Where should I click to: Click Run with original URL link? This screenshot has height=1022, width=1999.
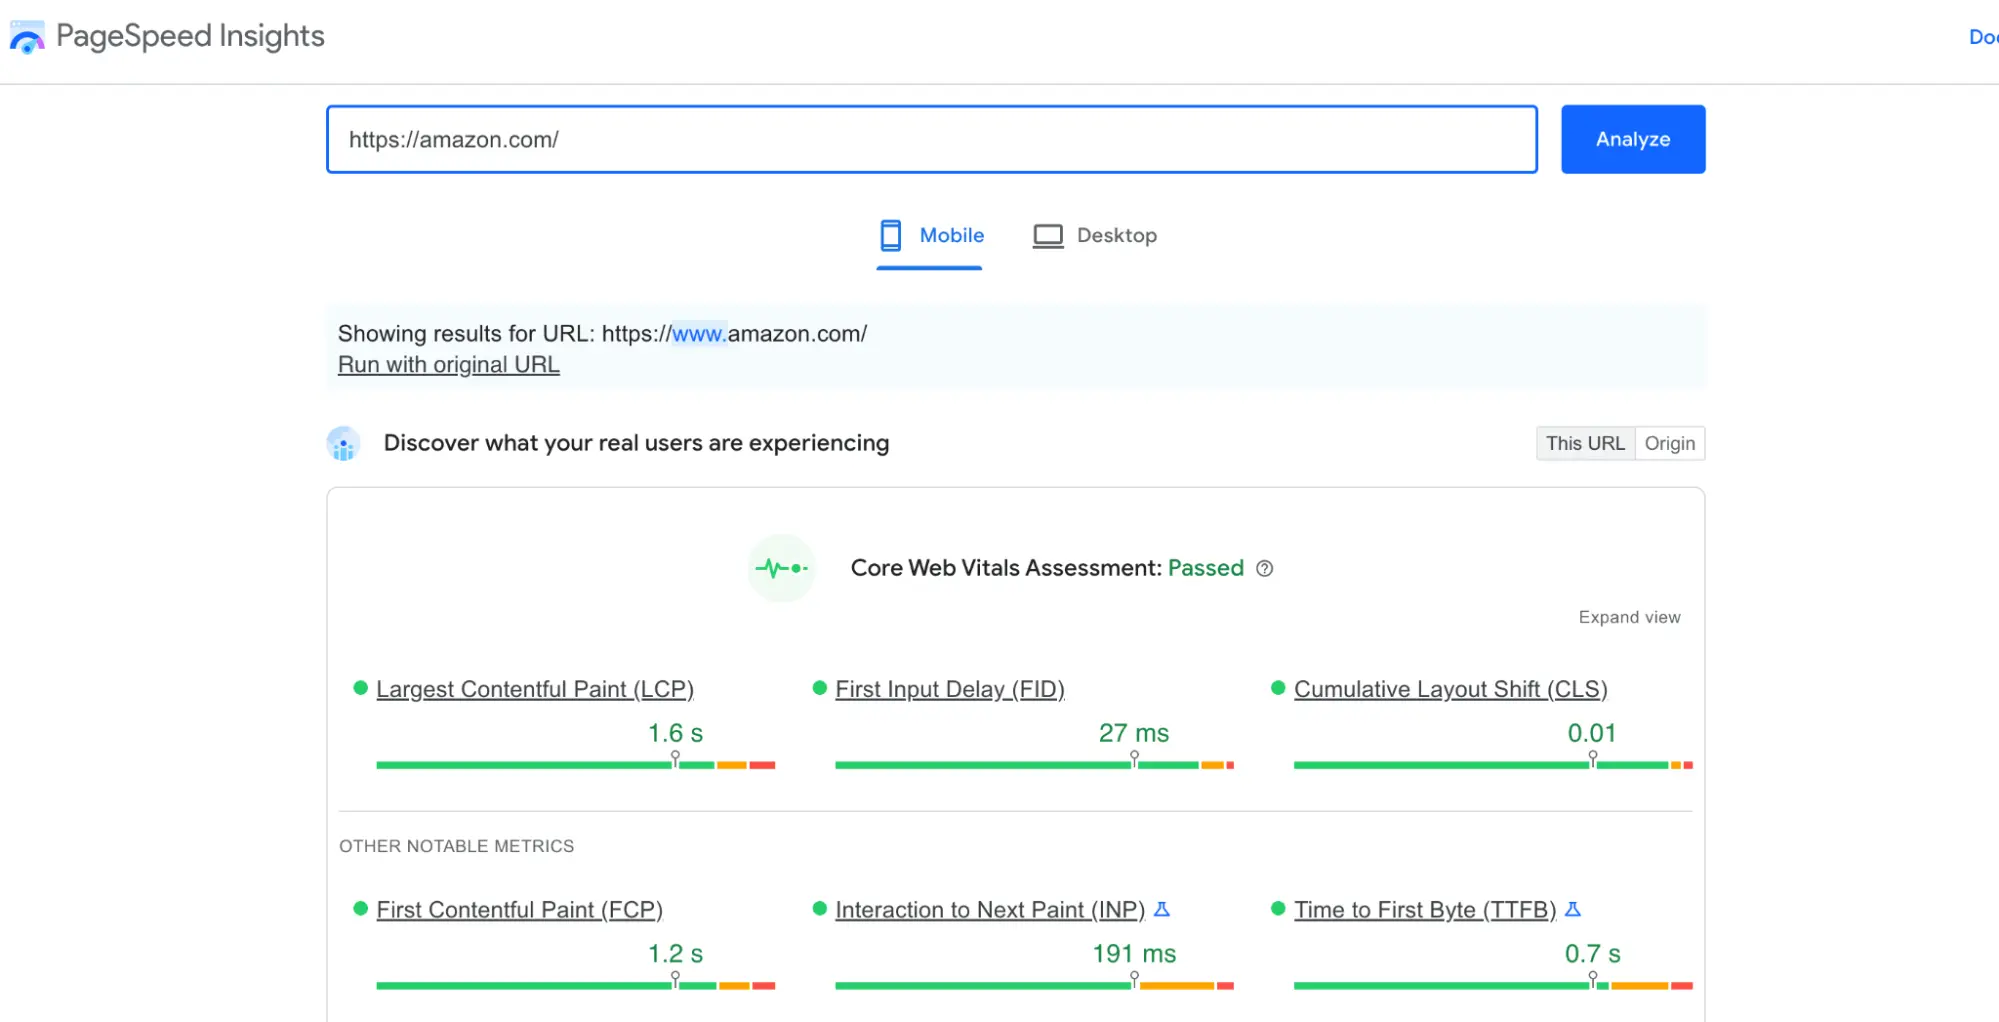pos(449,365)
